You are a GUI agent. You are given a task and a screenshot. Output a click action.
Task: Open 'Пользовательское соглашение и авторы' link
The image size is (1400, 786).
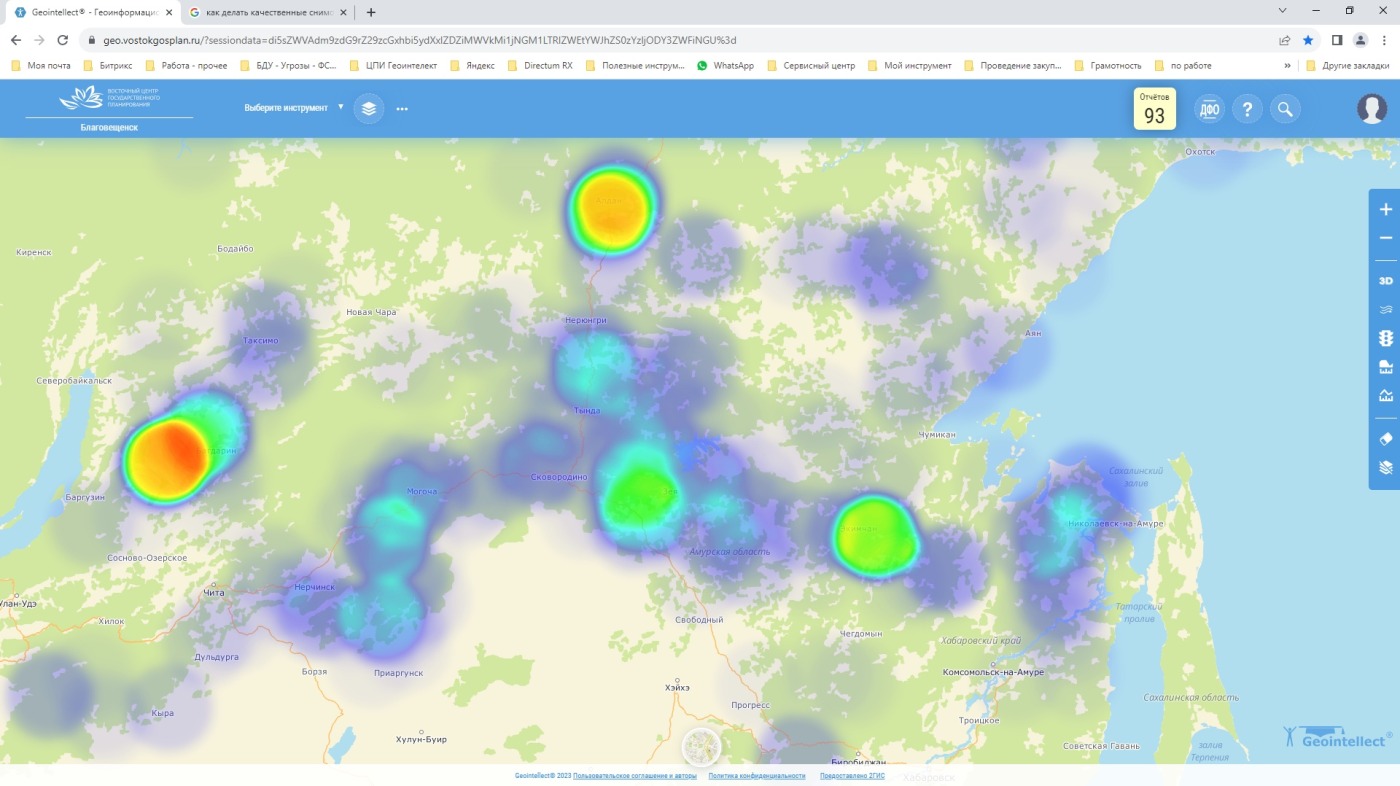tap(635, 776)
